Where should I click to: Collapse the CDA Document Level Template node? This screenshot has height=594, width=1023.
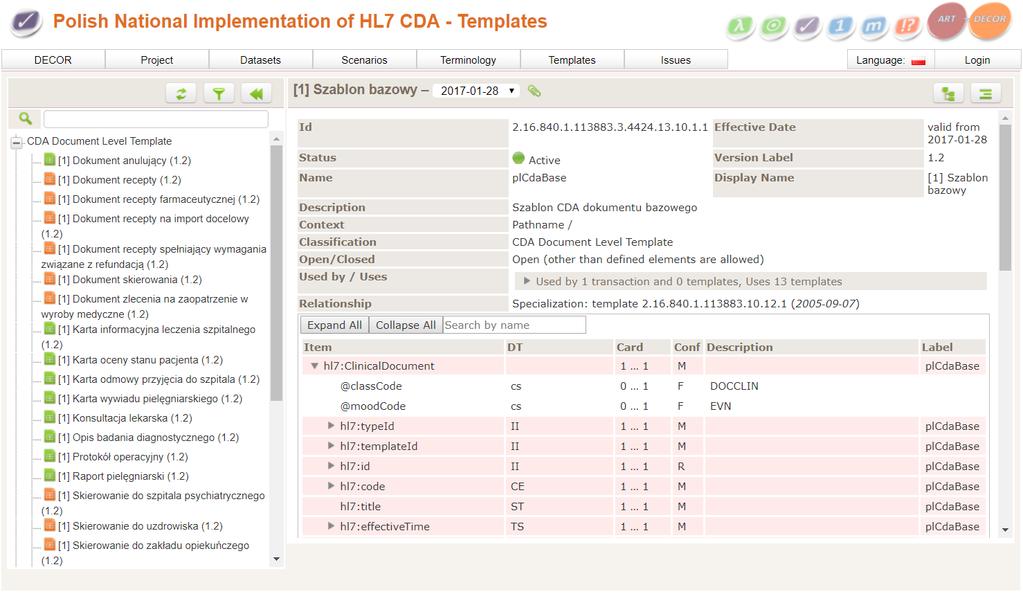coord(16,142)
